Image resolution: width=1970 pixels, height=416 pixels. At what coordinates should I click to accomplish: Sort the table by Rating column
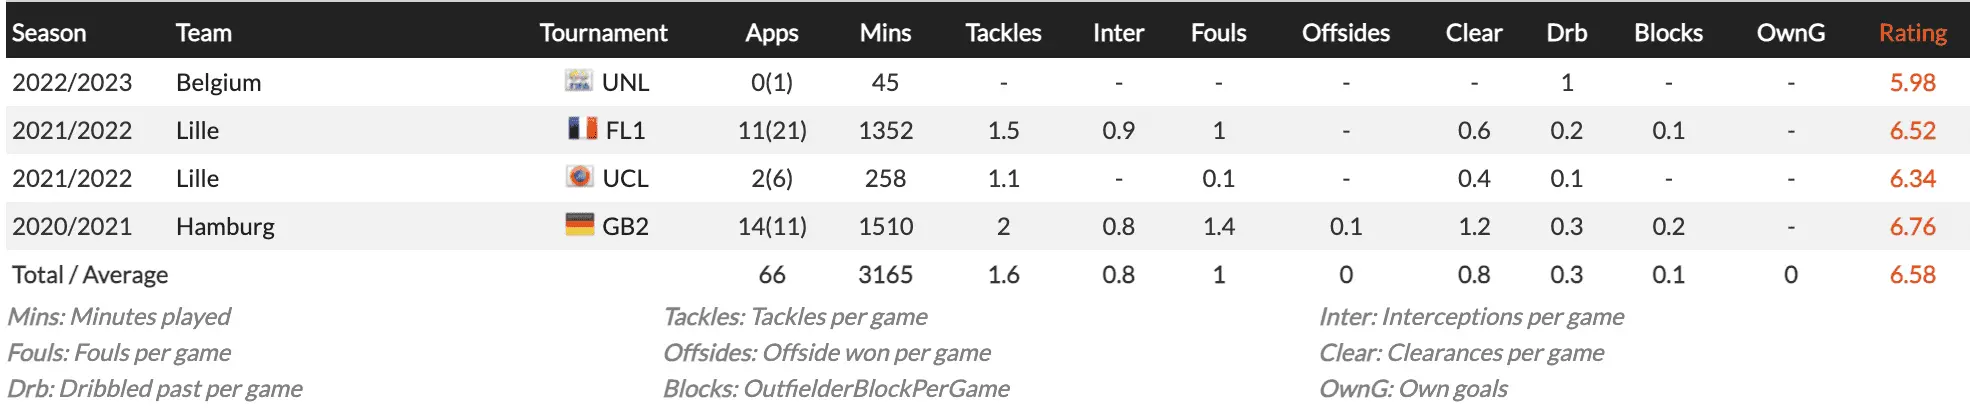(x=1912, y=33)
